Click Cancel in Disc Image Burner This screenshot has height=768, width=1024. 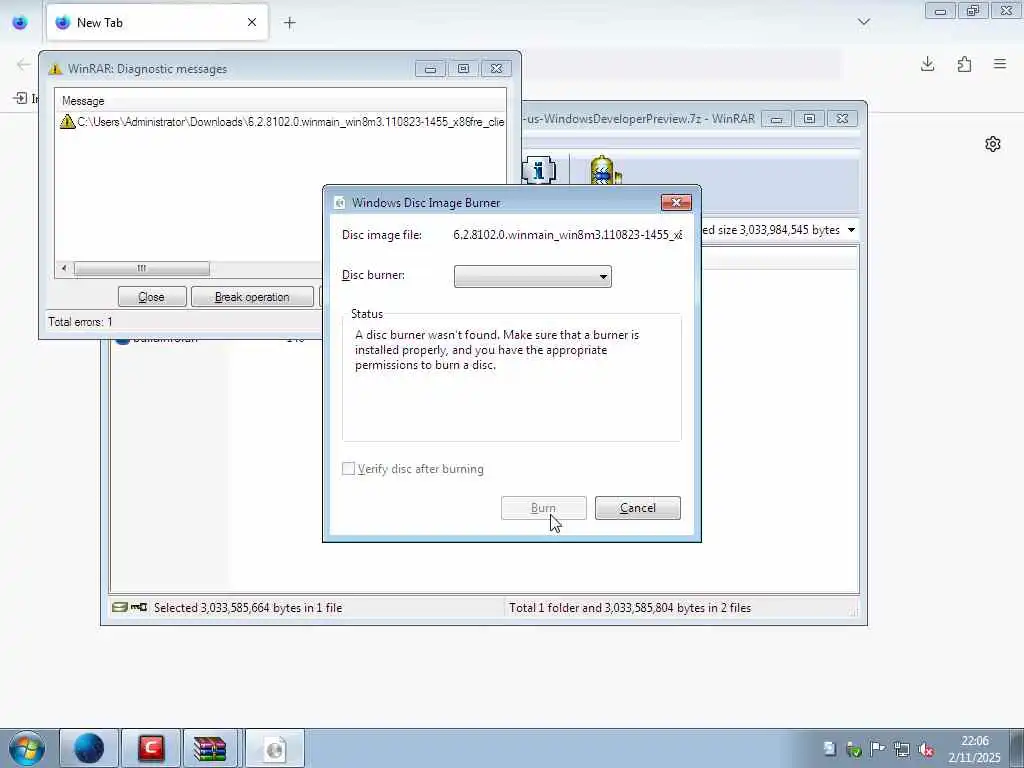pos(637,508)
